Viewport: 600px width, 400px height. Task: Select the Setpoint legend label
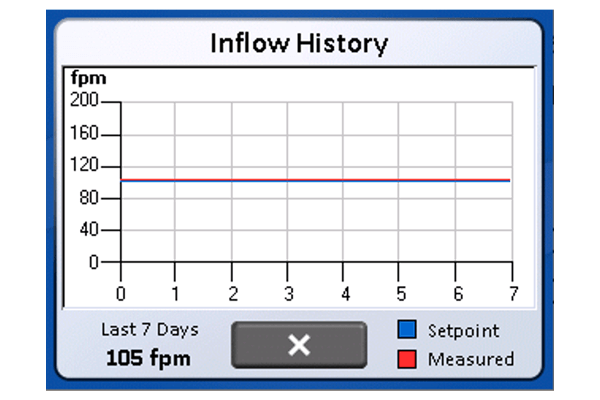coord(462,331)
